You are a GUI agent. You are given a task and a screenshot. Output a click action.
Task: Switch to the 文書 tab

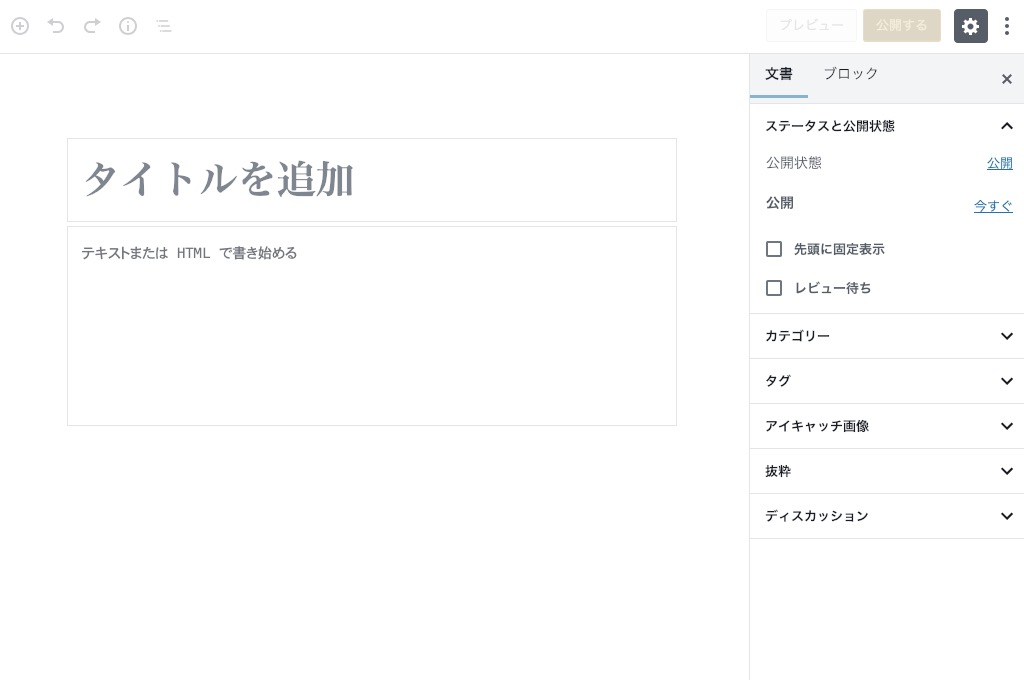[x=778, y=74]
